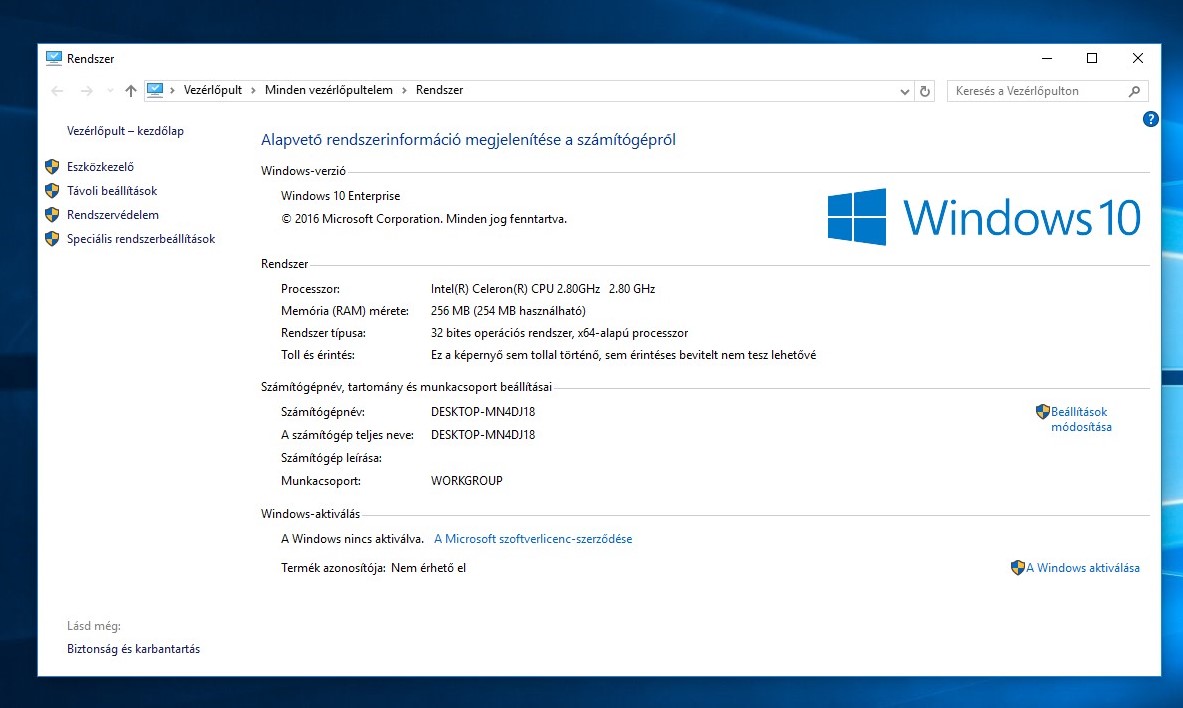This screenshot has width=1183, height=708.
Task: Go up one level with Up arrow
Action: (131, 91)
